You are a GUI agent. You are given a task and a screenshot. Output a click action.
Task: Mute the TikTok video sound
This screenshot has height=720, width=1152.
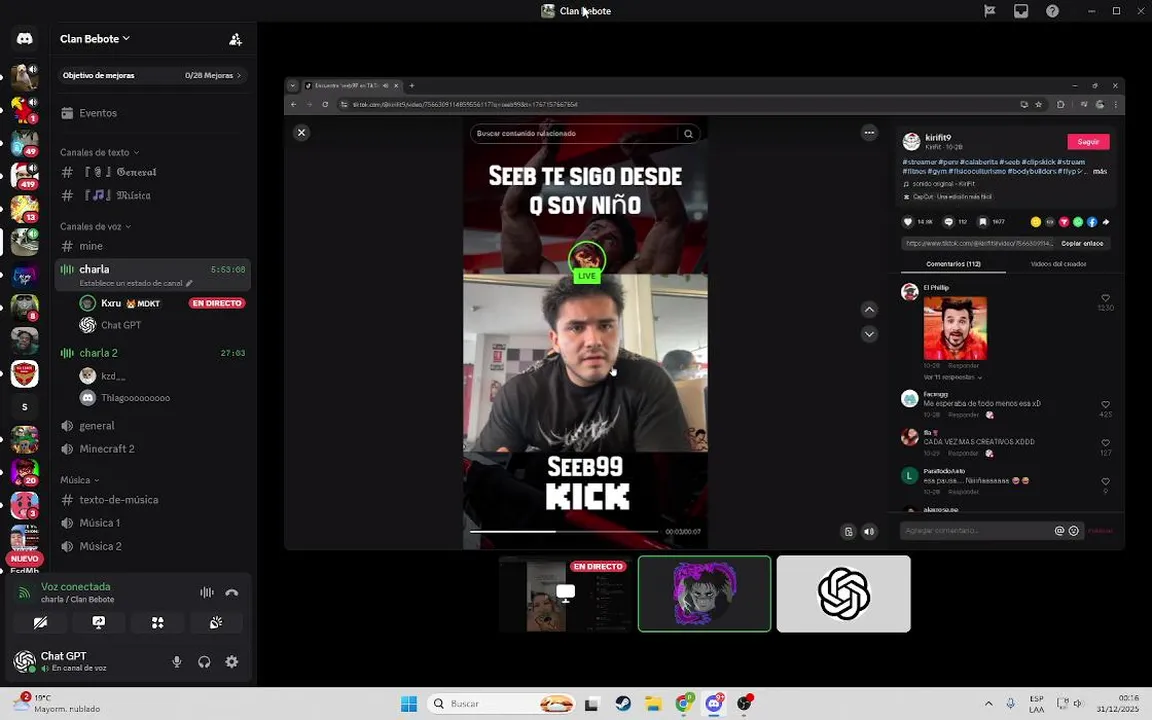pos(869,532)
